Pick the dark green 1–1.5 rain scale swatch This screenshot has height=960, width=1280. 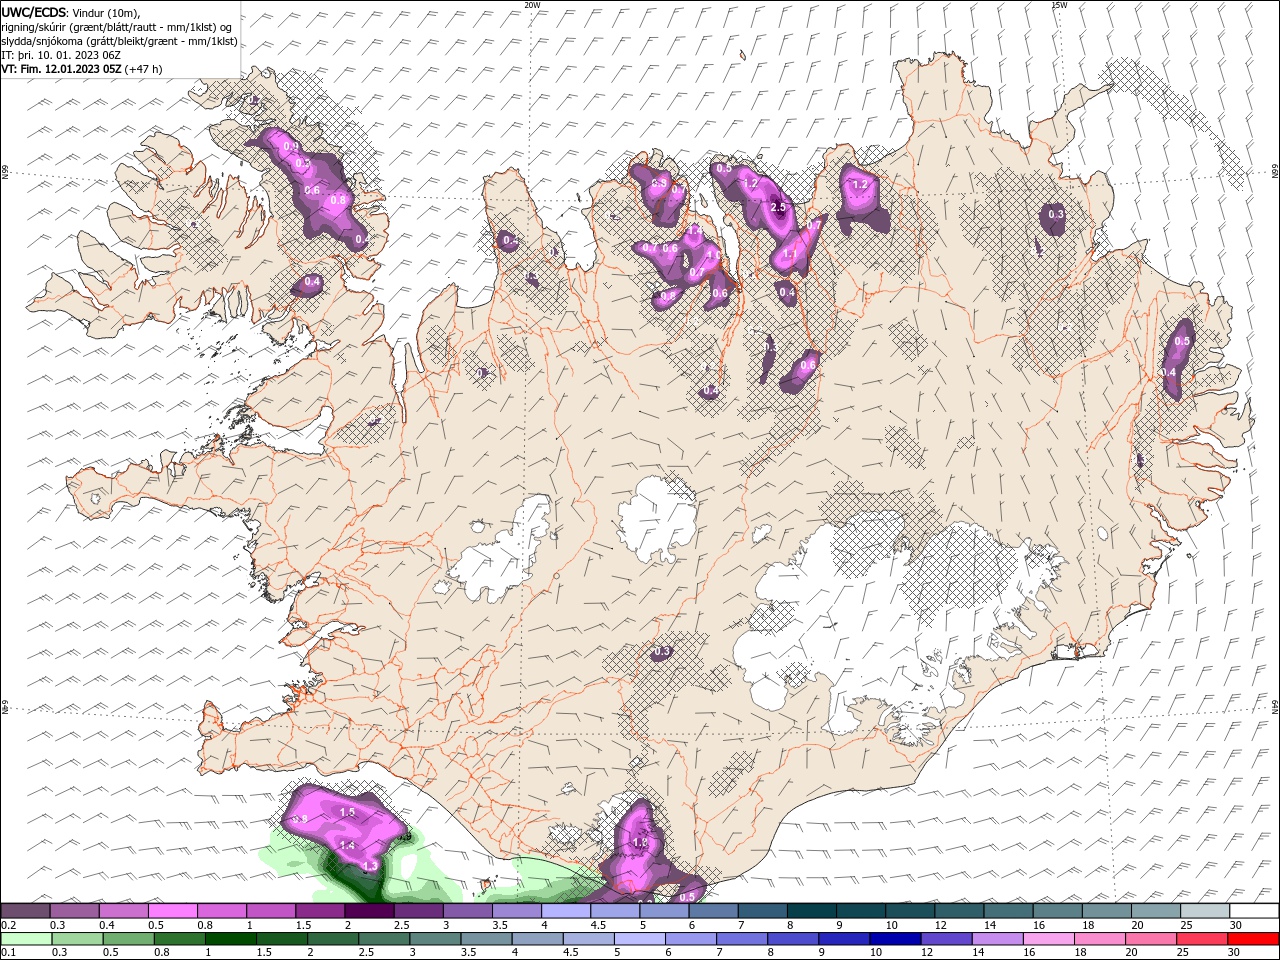(231, 939)
